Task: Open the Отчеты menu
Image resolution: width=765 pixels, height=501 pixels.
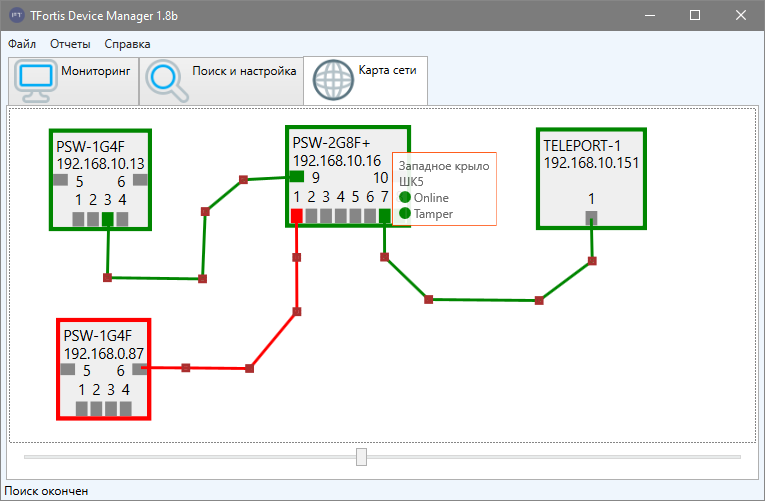Action: click(x=70, y=44)
